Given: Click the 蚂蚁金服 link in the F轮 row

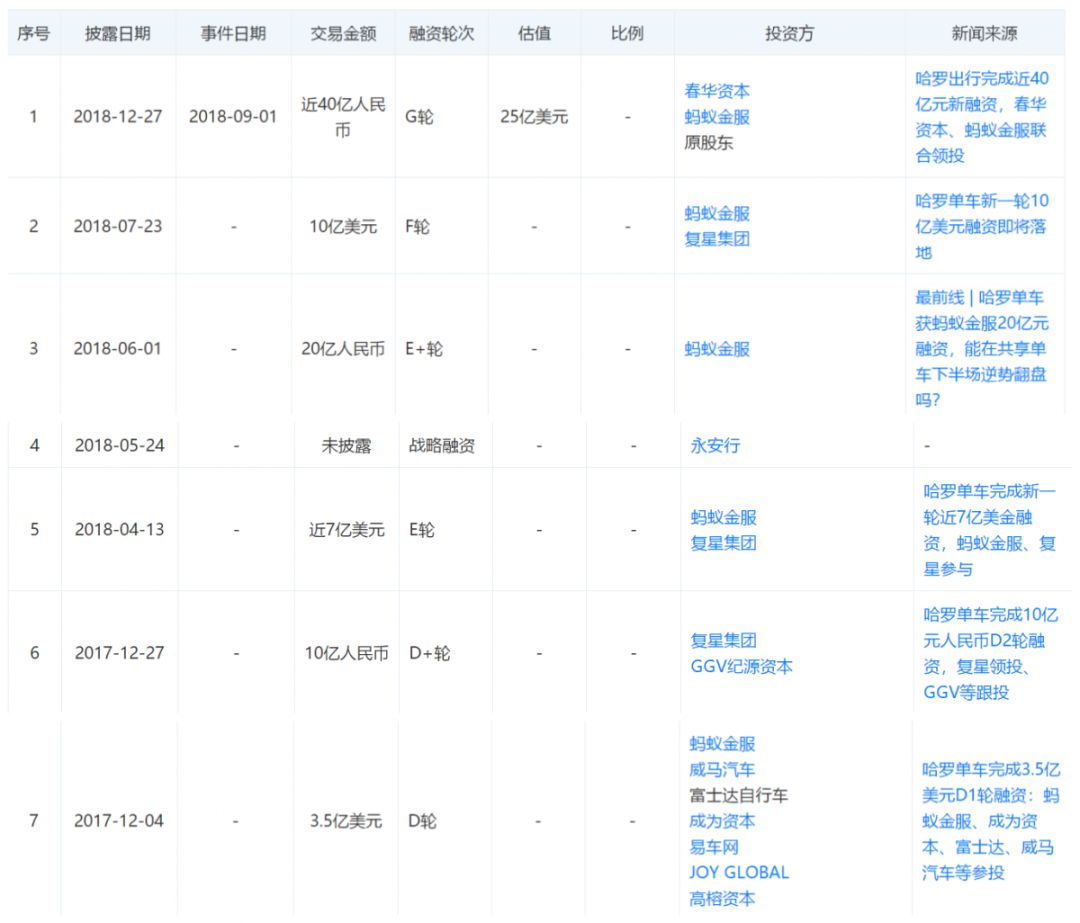Looking at the screenshot, I should (716, 214).
